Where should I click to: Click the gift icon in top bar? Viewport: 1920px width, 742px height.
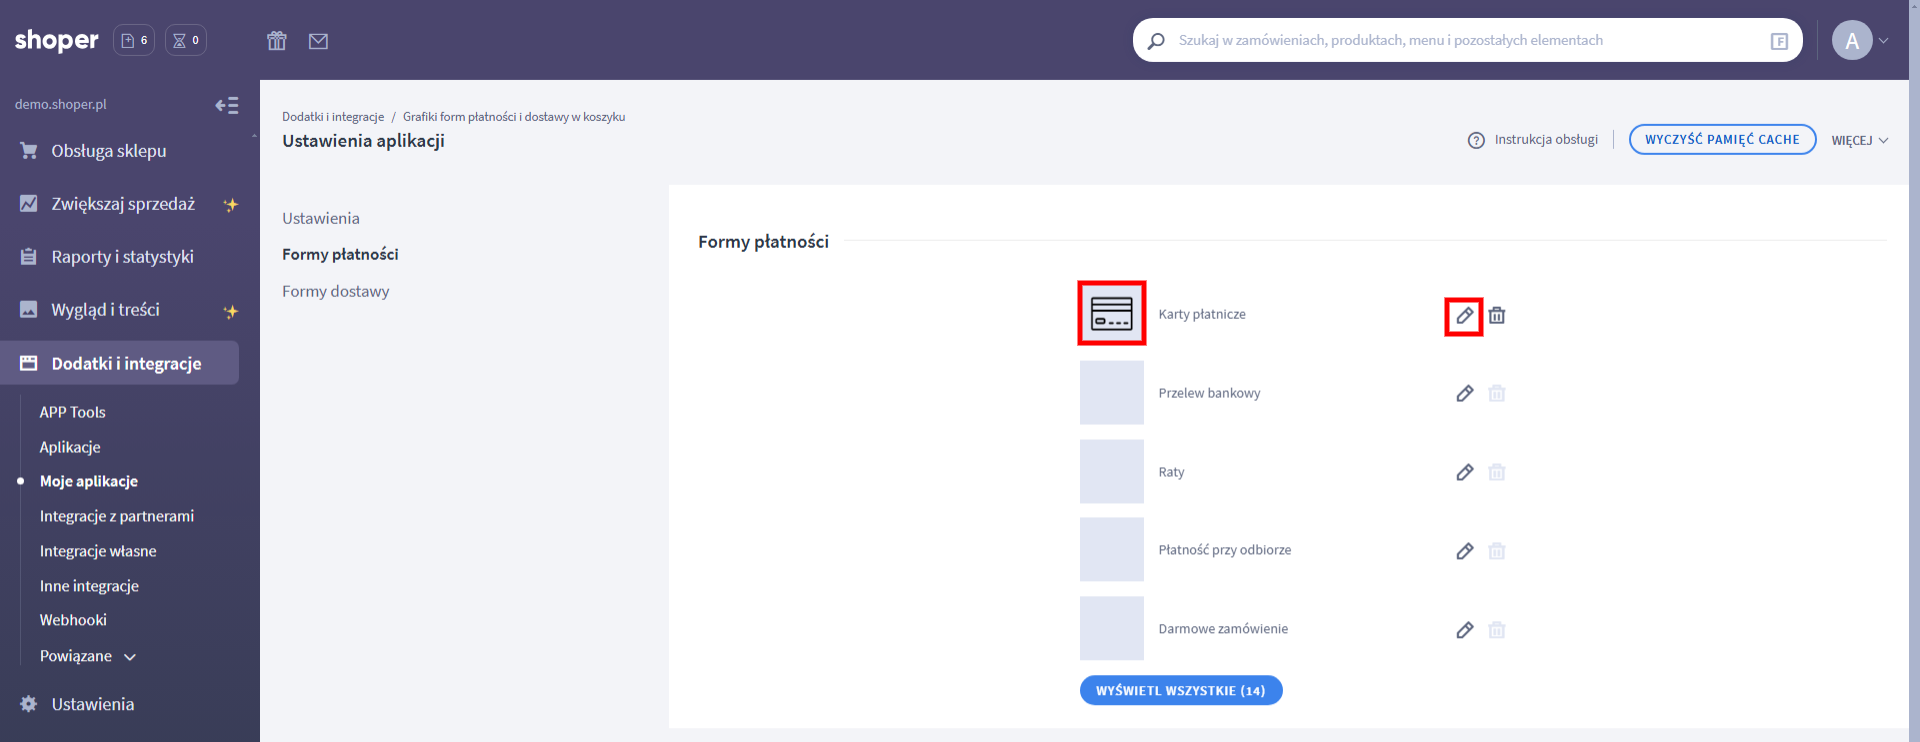click(x=277, y=41)
